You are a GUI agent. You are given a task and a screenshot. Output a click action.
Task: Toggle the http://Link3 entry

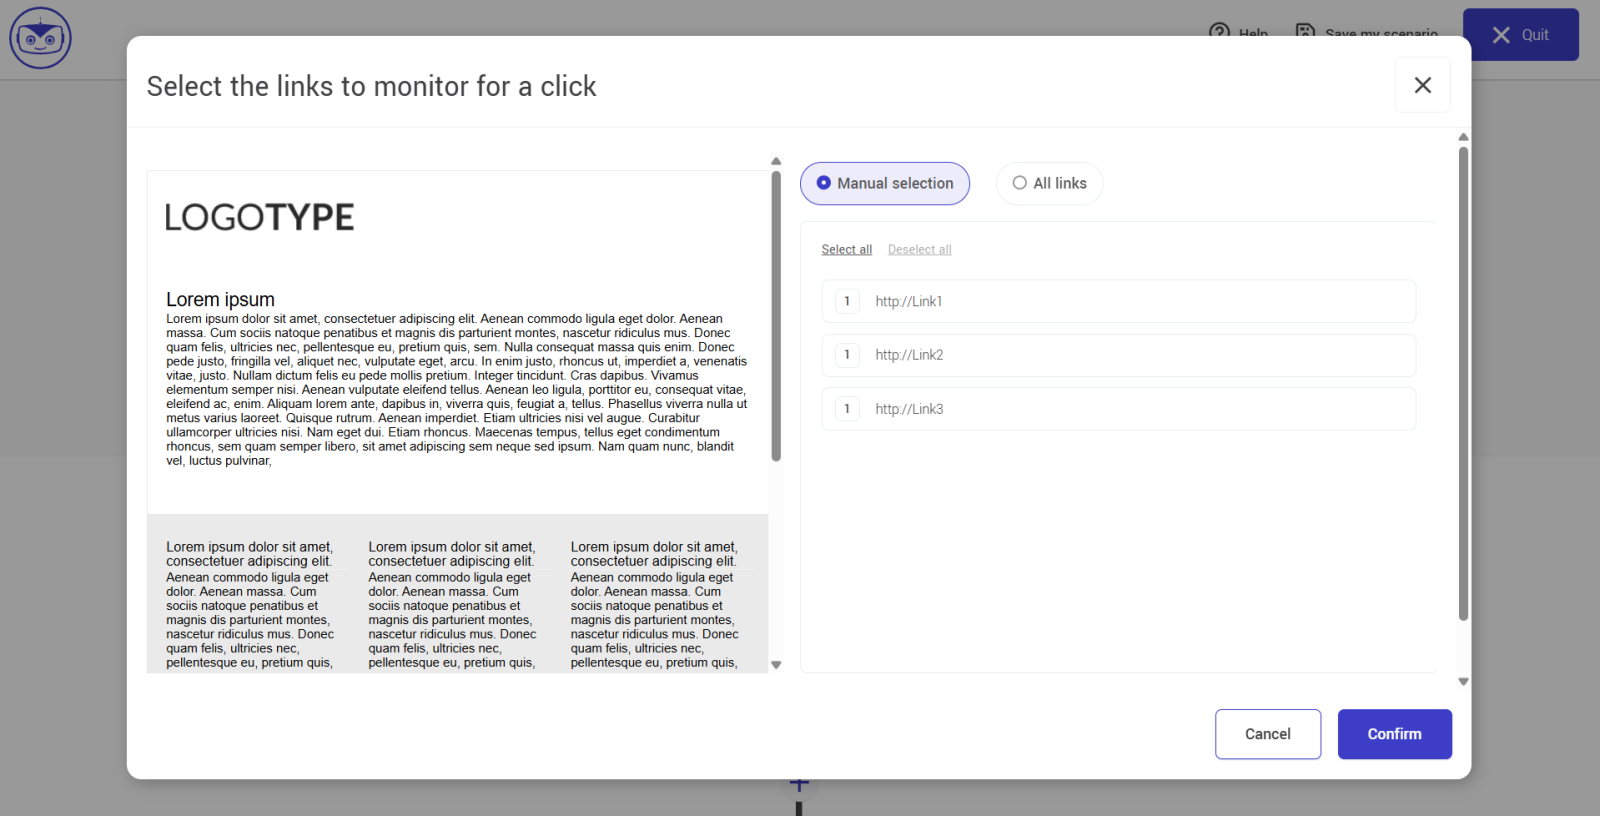tap(1118, 409)
